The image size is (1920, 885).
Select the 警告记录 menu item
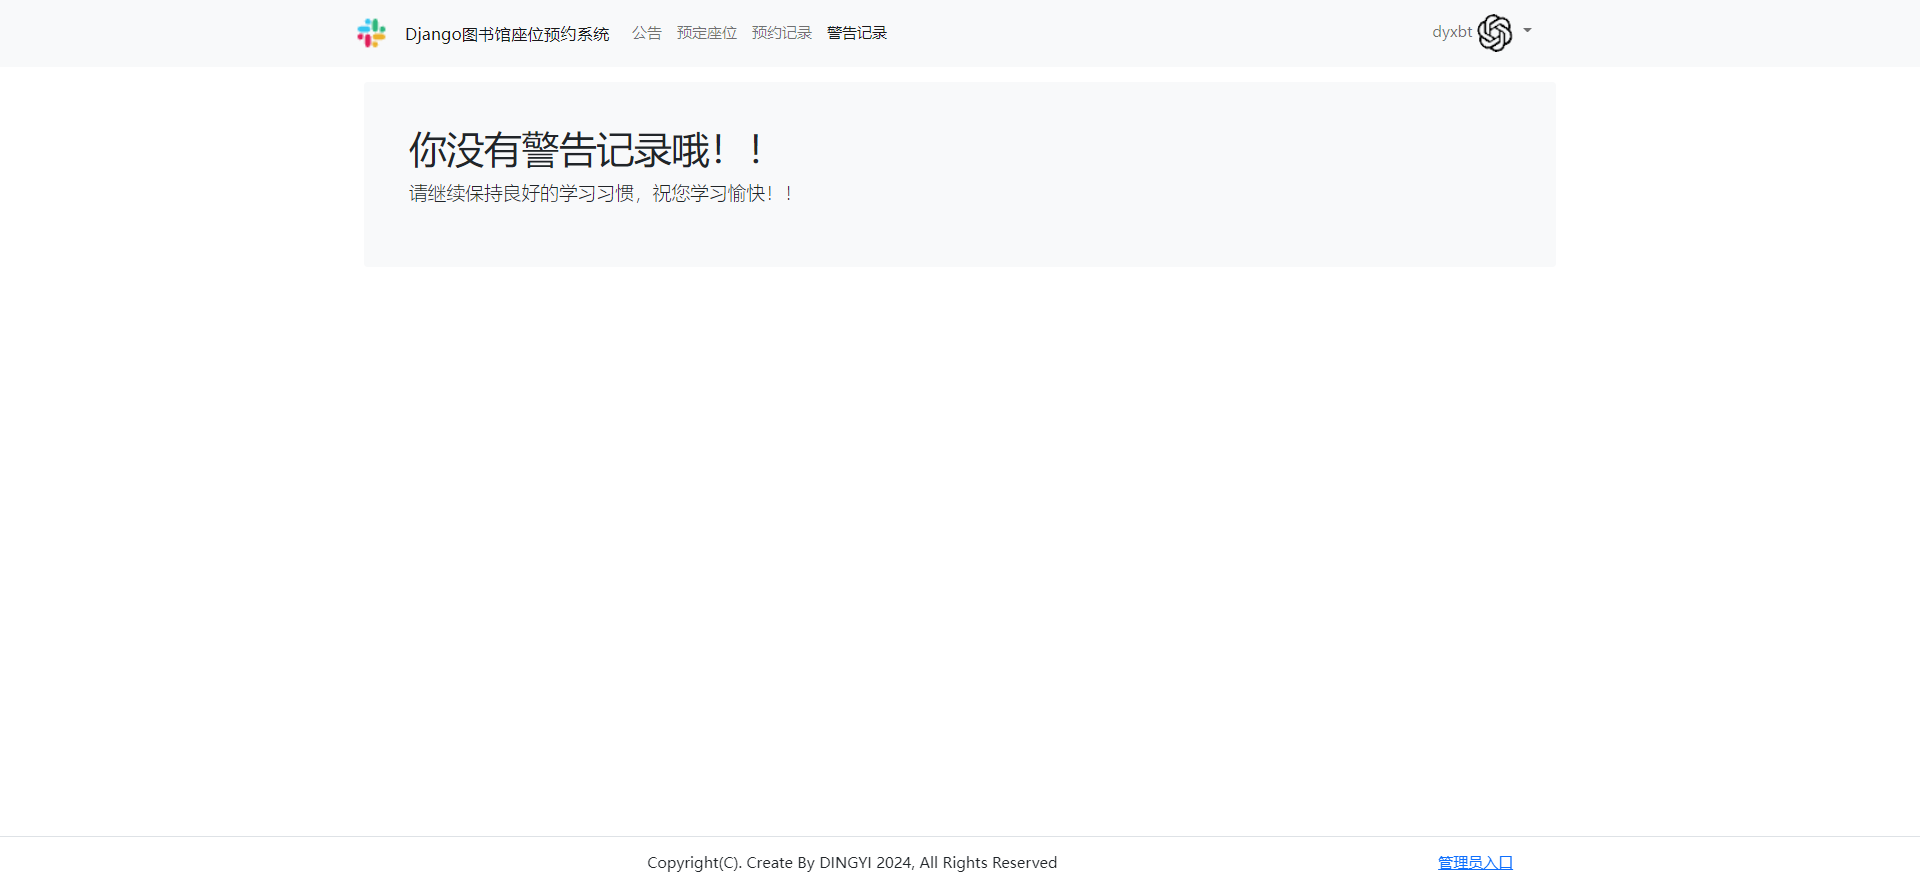857,33
